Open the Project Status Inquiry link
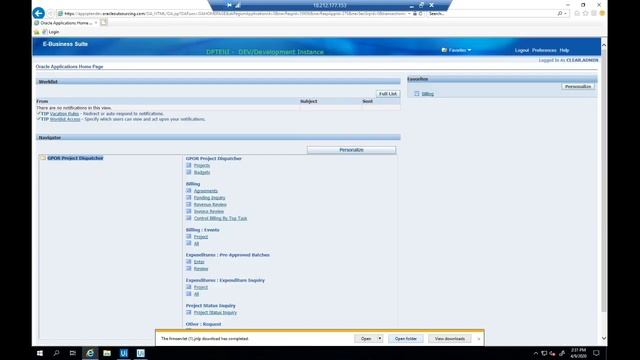Screen dimensions: 640x360 coord(215,312)
